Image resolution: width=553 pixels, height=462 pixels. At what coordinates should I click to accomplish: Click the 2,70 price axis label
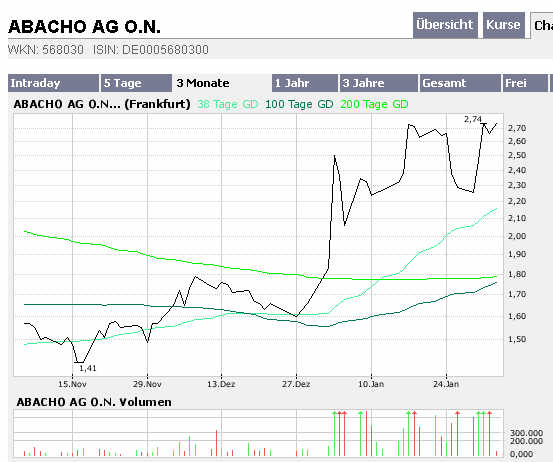point(517,128)
